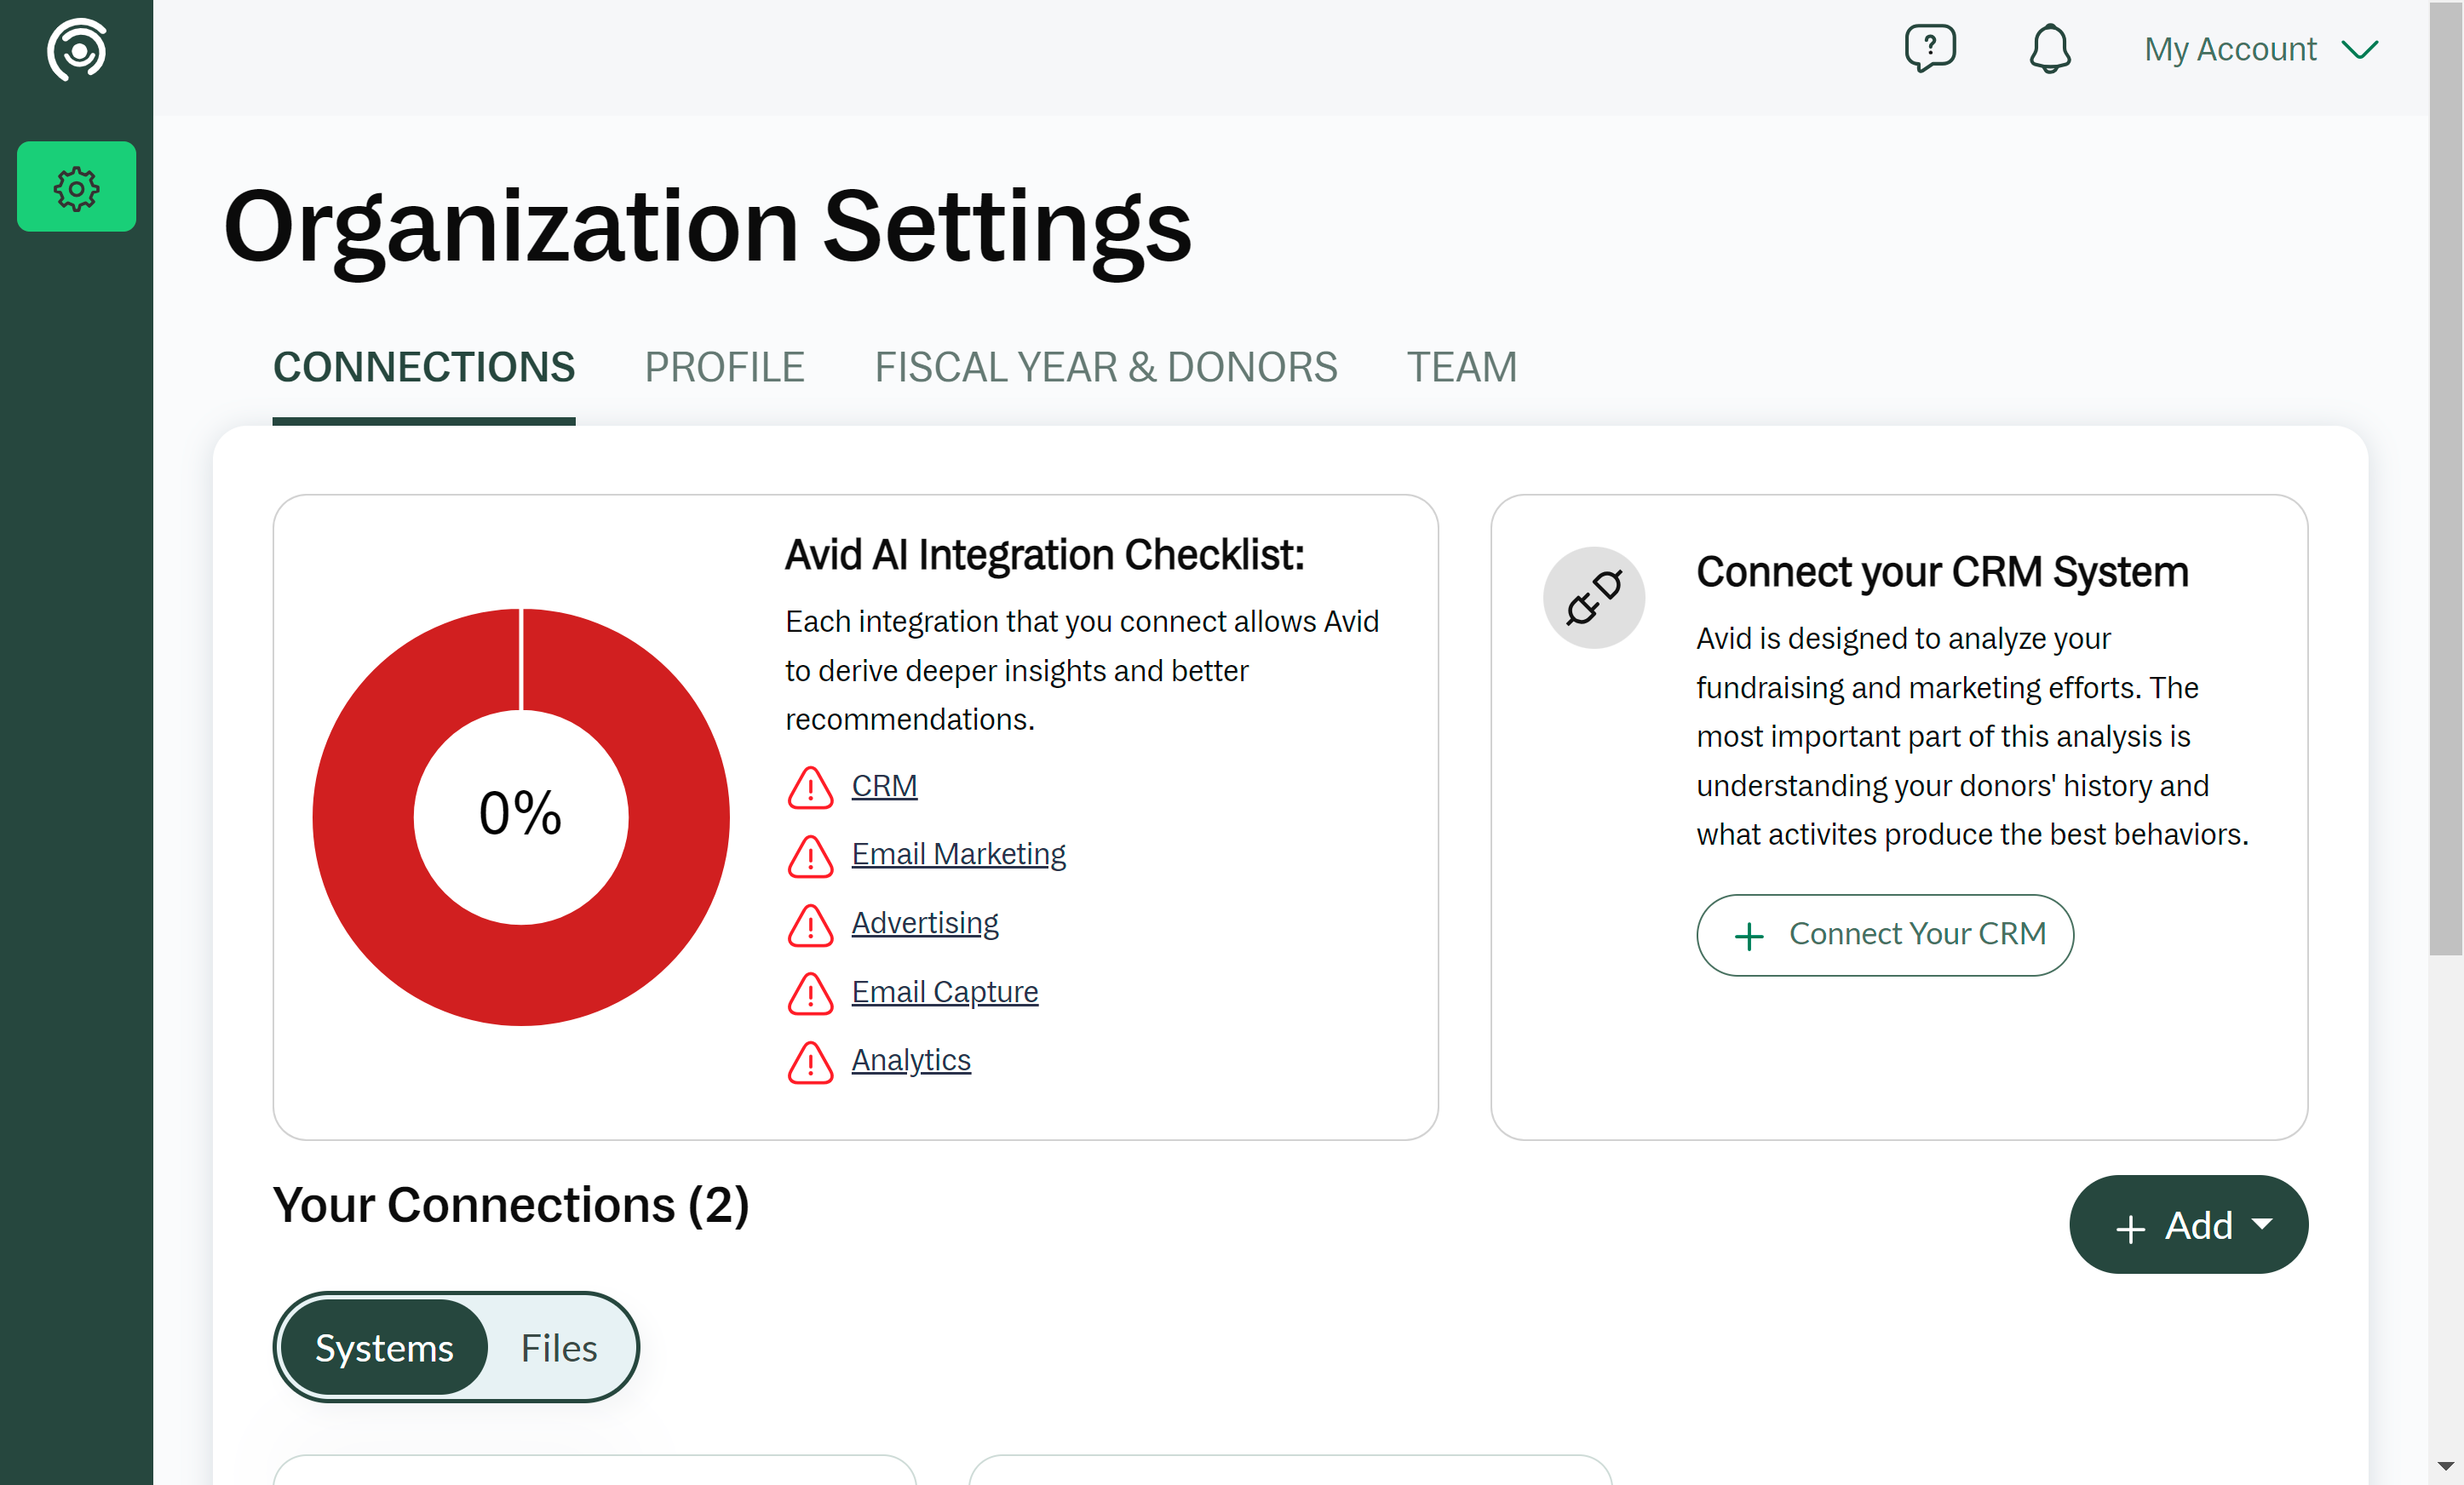Click the warning icon next to Advertising
The width and height of the screenshot is (2464, 1485).
(810, 925)
